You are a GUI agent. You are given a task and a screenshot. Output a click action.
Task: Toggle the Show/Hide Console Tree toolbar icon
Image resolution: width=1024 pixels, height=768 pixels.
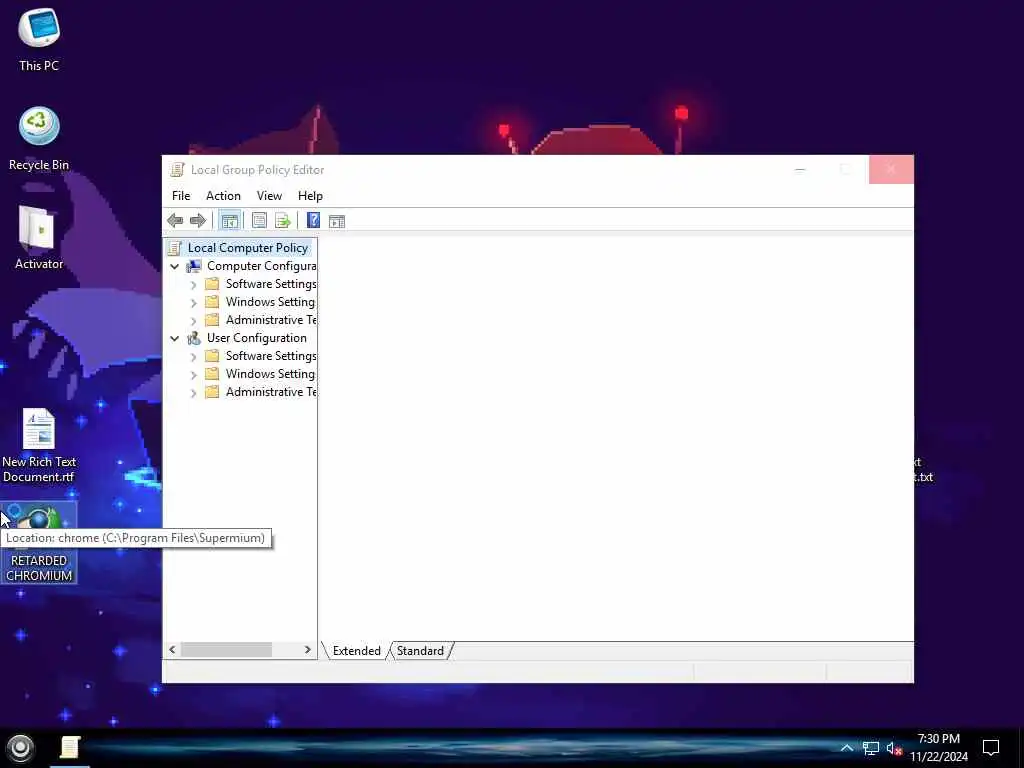tap(229, 221)
